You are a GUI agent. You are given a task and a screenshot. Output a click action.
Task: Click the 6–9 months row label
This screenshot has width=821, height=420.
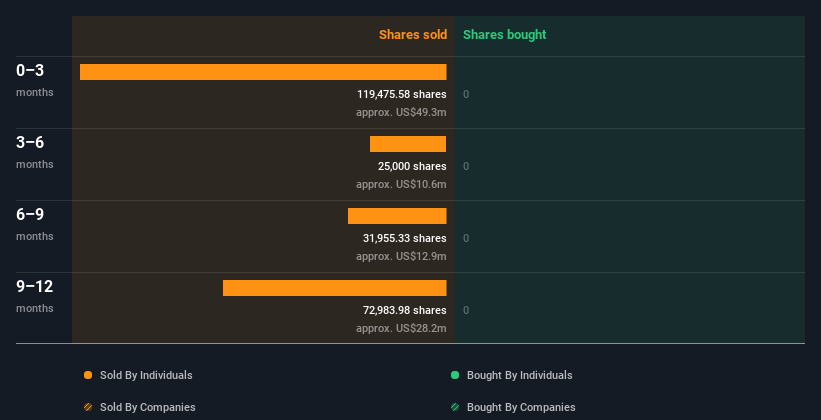pos(35,224)
